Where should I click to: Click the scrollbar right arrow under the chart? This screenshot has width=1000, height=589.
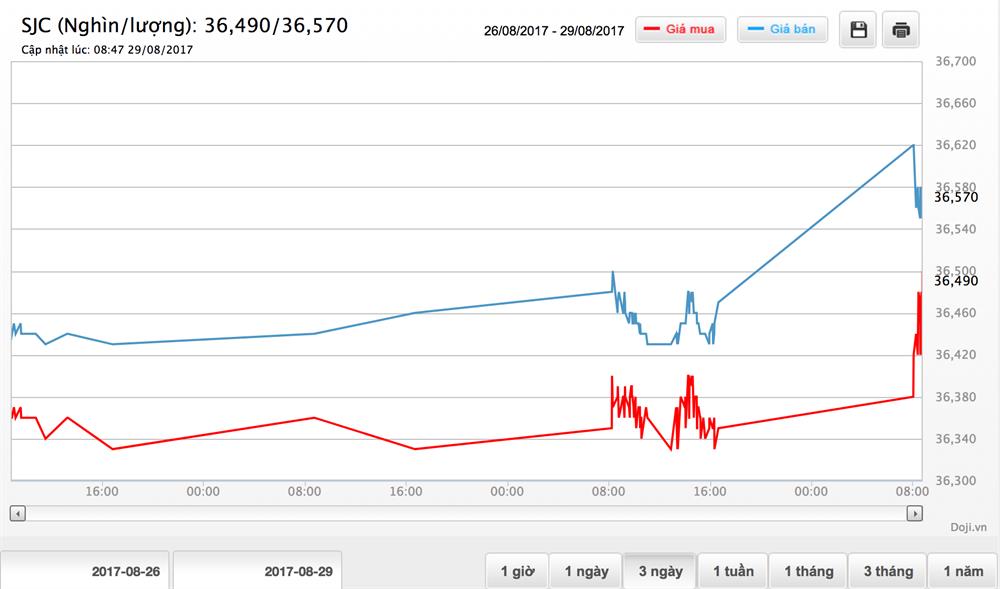pos(914,513)
